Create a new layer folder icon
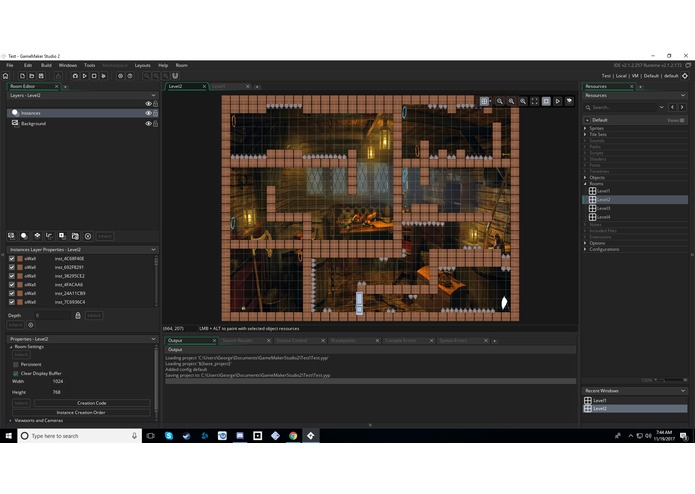 click(x=75, y=236)
